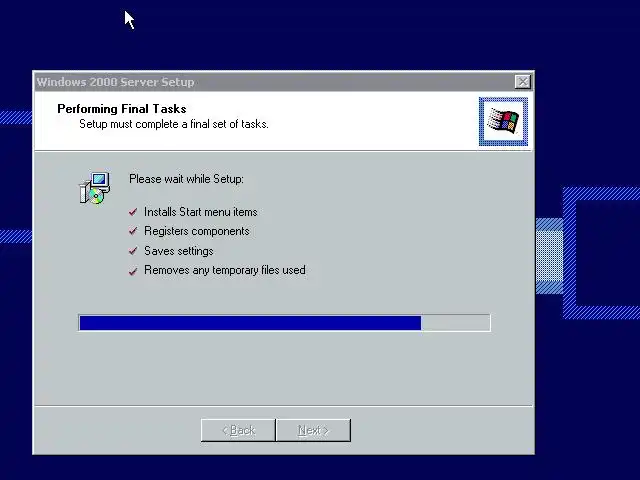Click the 'Please wait while Setup:' text
The width and height of the screenshot is (640, 480).
(186, 179)
